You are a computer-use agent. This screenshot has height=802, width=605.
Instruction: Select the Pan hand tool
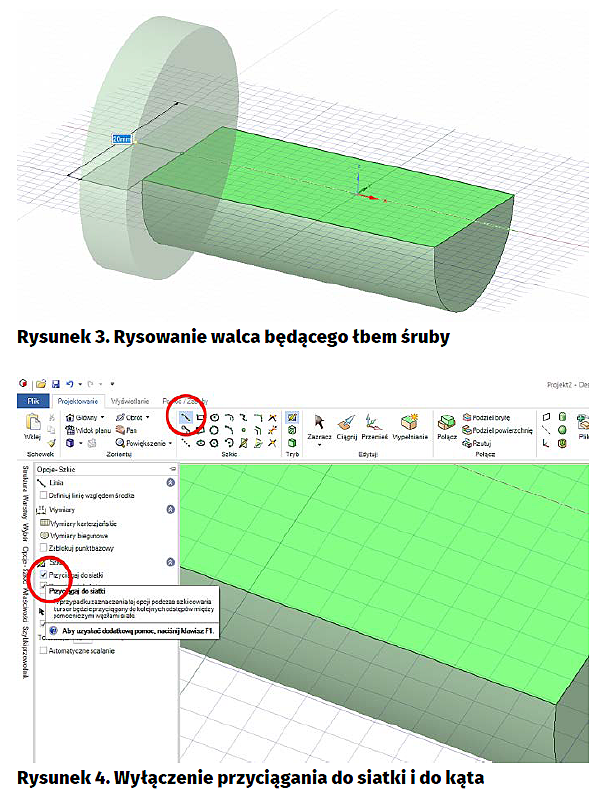coord(126,428)
